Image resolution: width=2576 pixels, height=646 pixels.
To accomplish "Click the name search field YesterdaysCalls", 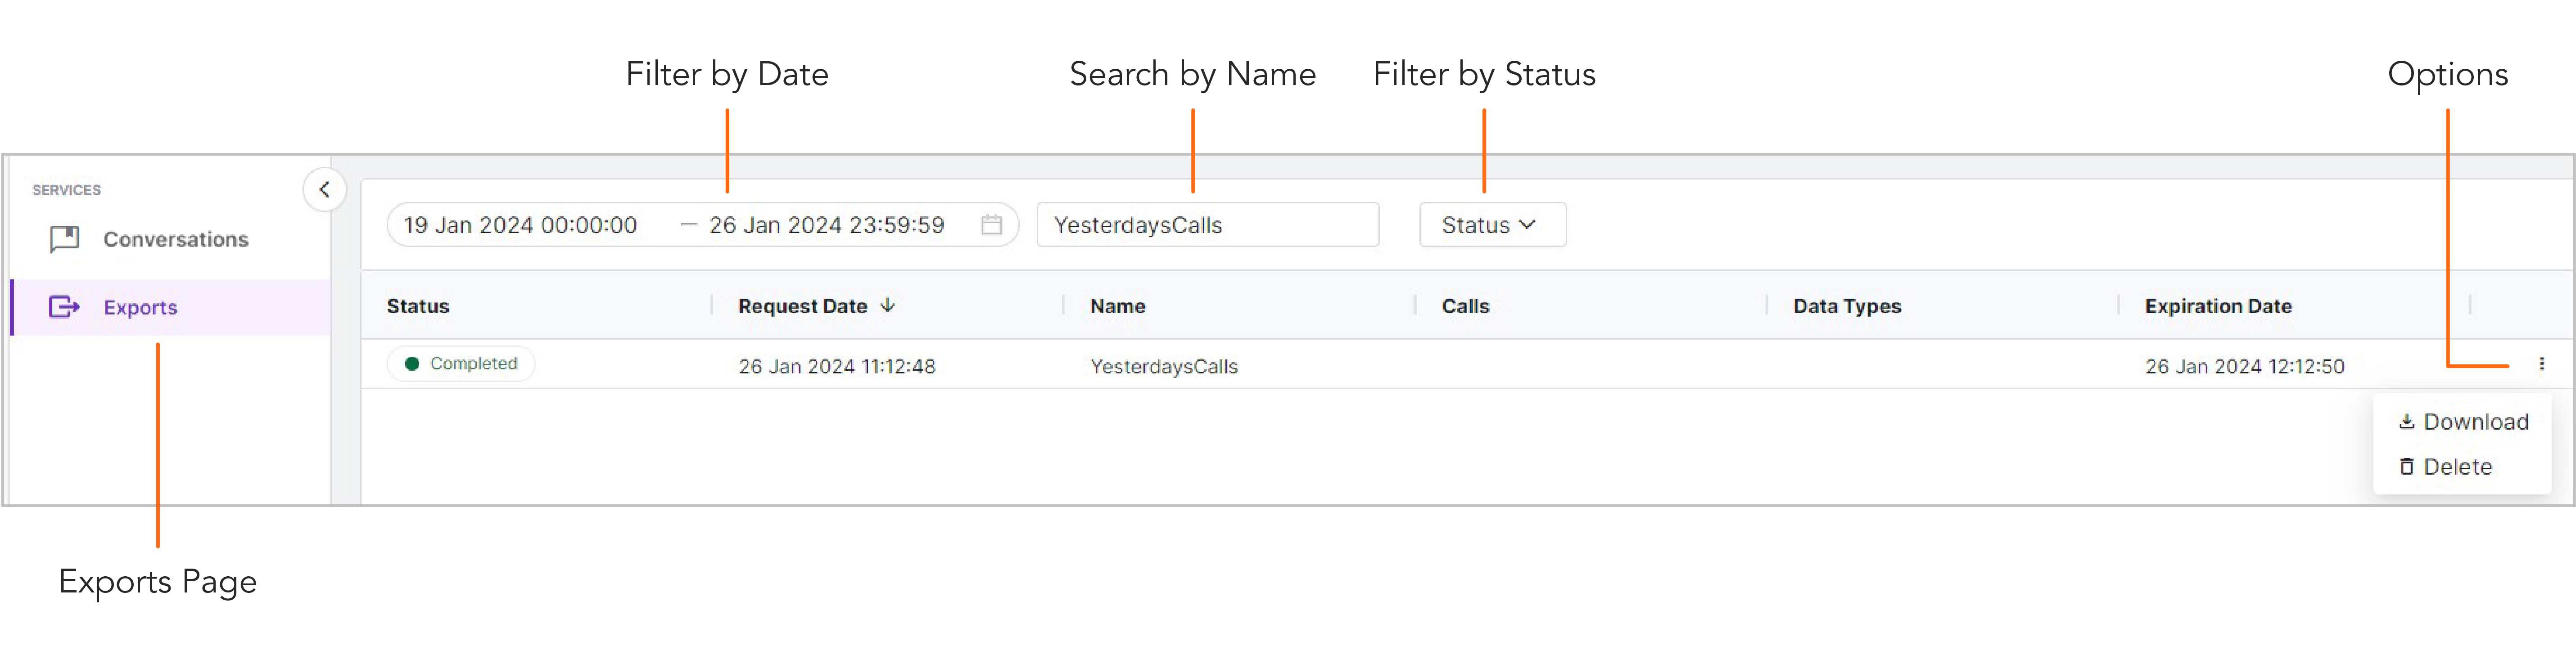I will 1208,225.
